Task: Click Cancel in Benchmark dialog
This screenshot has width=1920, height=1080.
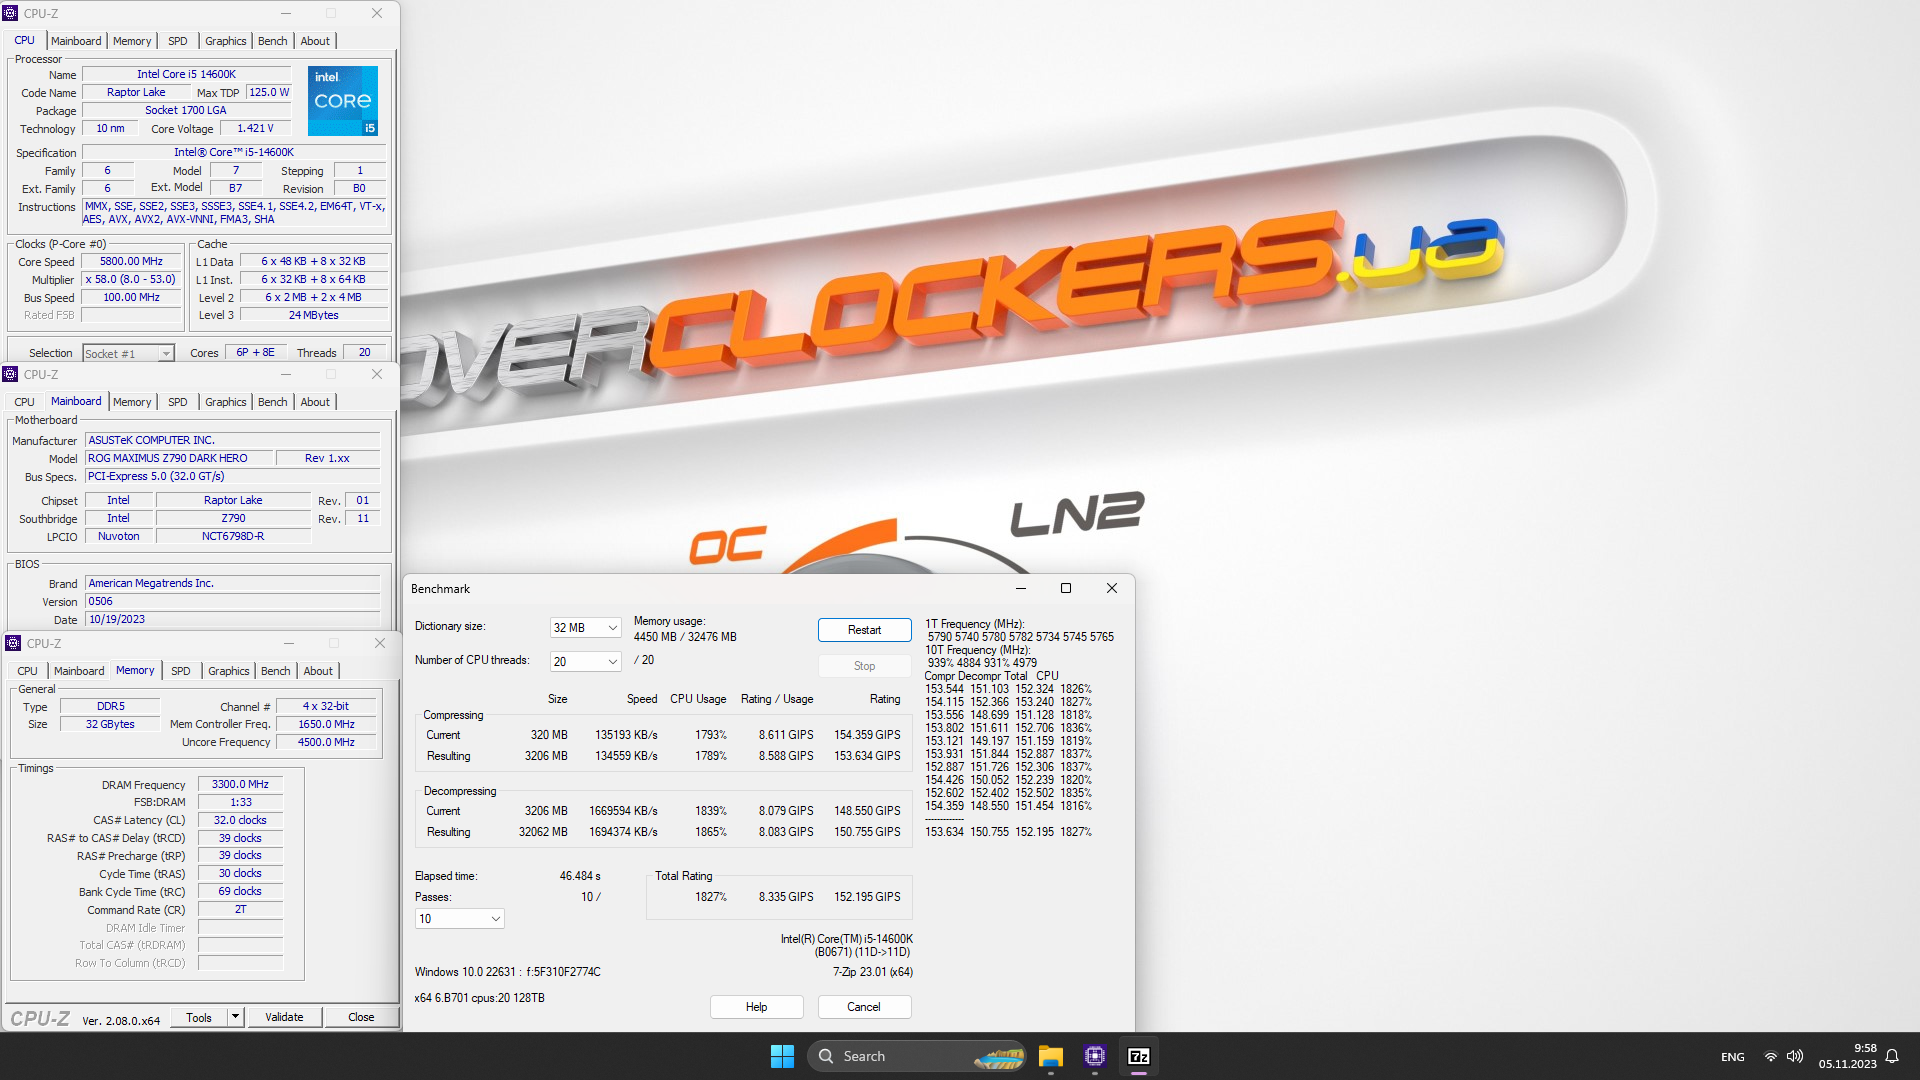Action: [x=864, y=1007]
